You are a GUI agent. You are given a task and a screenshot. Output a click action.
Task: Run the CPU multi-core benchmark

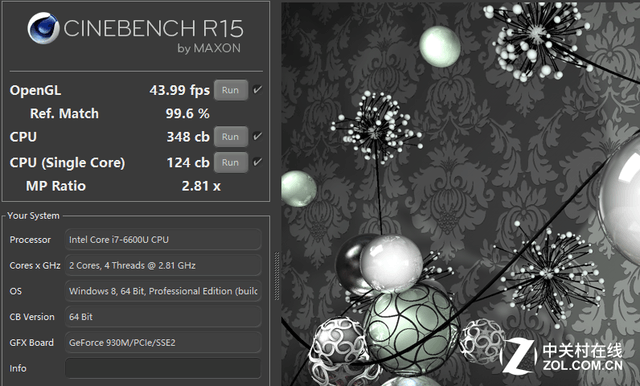[x=231, y=137]
